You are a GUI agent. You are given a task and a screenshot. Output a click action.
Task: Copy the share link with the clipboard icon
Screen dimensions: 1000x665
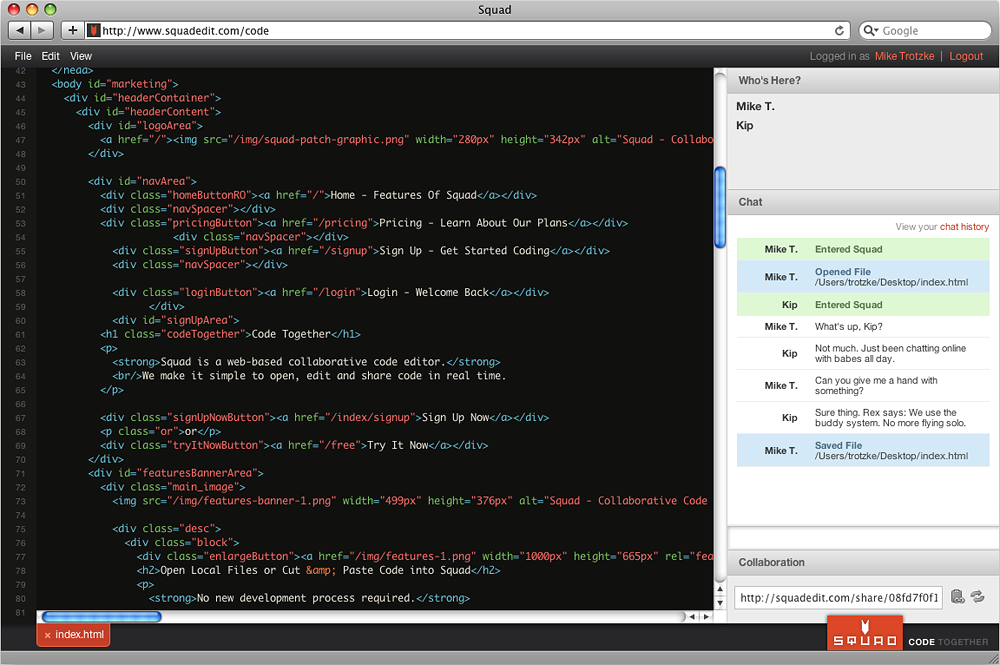[x=957, y=597]
